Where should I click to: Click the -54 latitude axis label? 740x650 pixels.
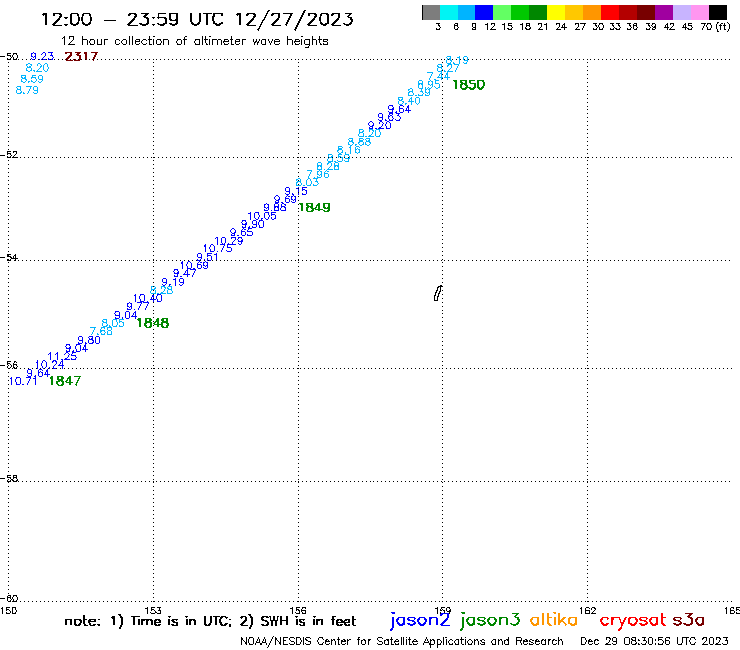pos(9,258)
